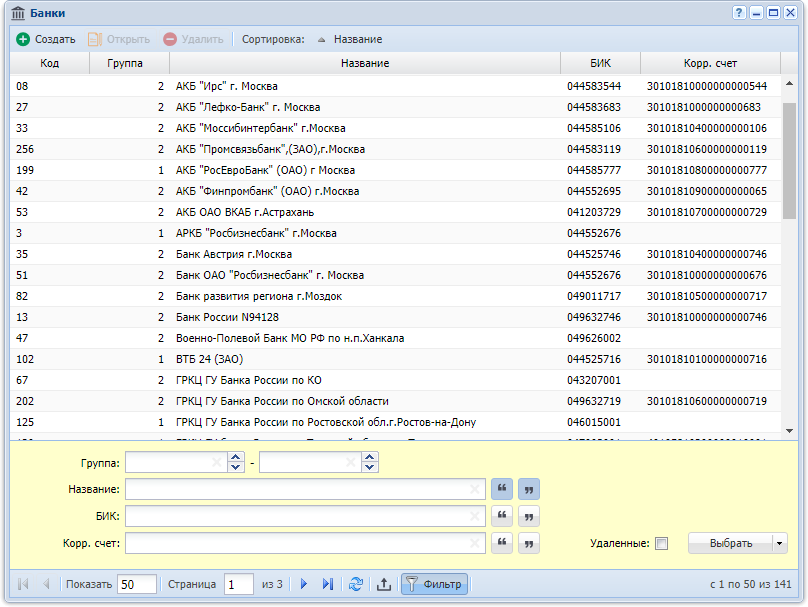Click the export upload icon
Screen dimensions: 808x607
tap(383, 584)
